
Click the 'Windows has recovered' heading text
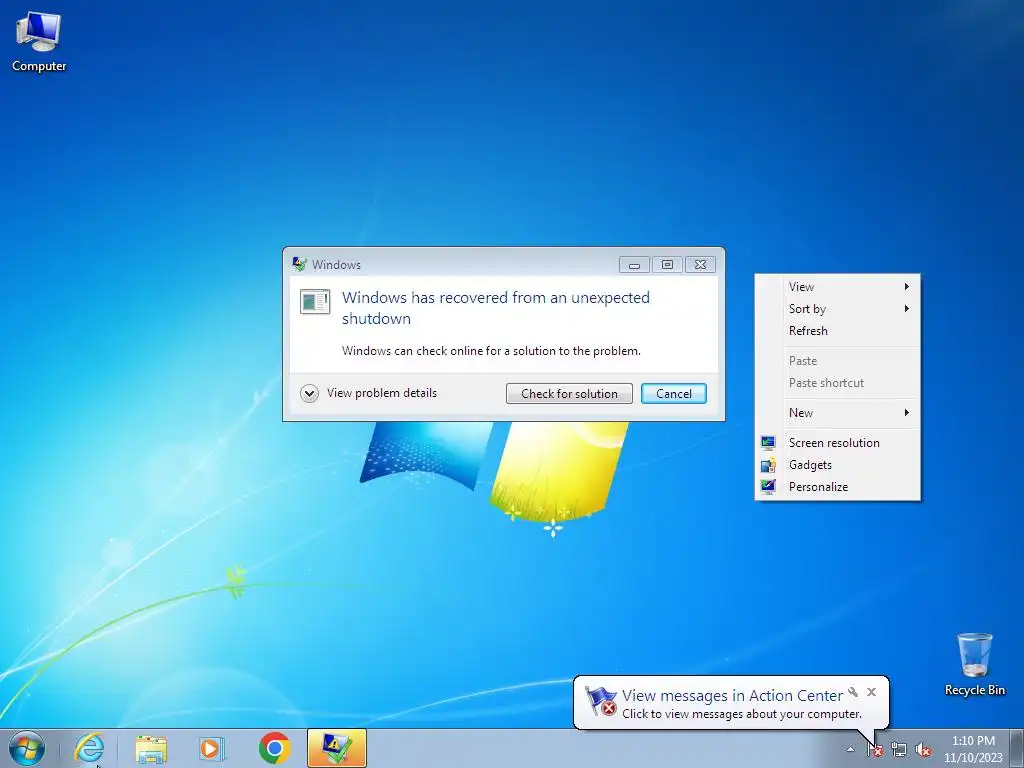pyautogui.click(x=496, y=308)
